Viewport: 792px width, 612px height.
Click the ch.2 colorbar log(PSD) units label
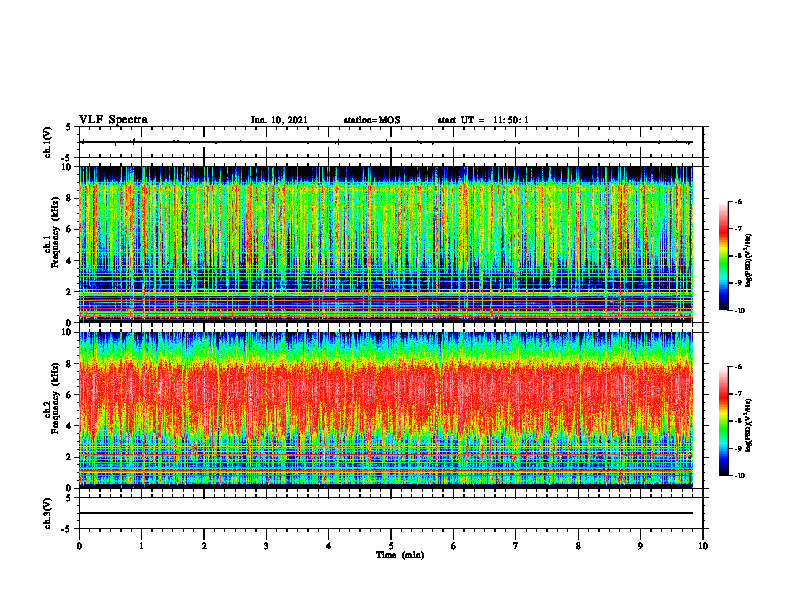tap(749, 426)
